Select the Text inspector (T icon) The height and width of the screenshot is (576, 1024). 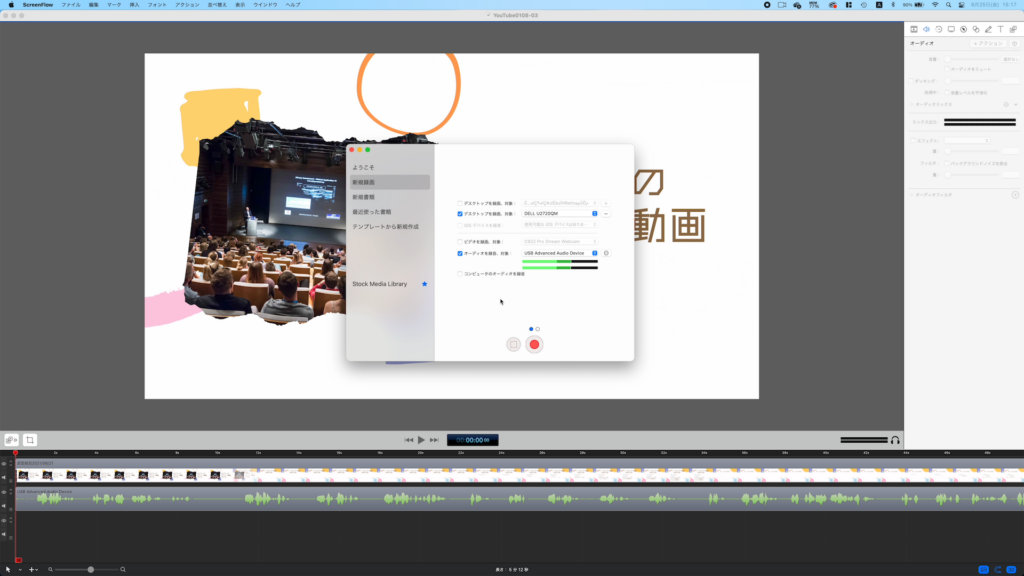point(1001,29)
